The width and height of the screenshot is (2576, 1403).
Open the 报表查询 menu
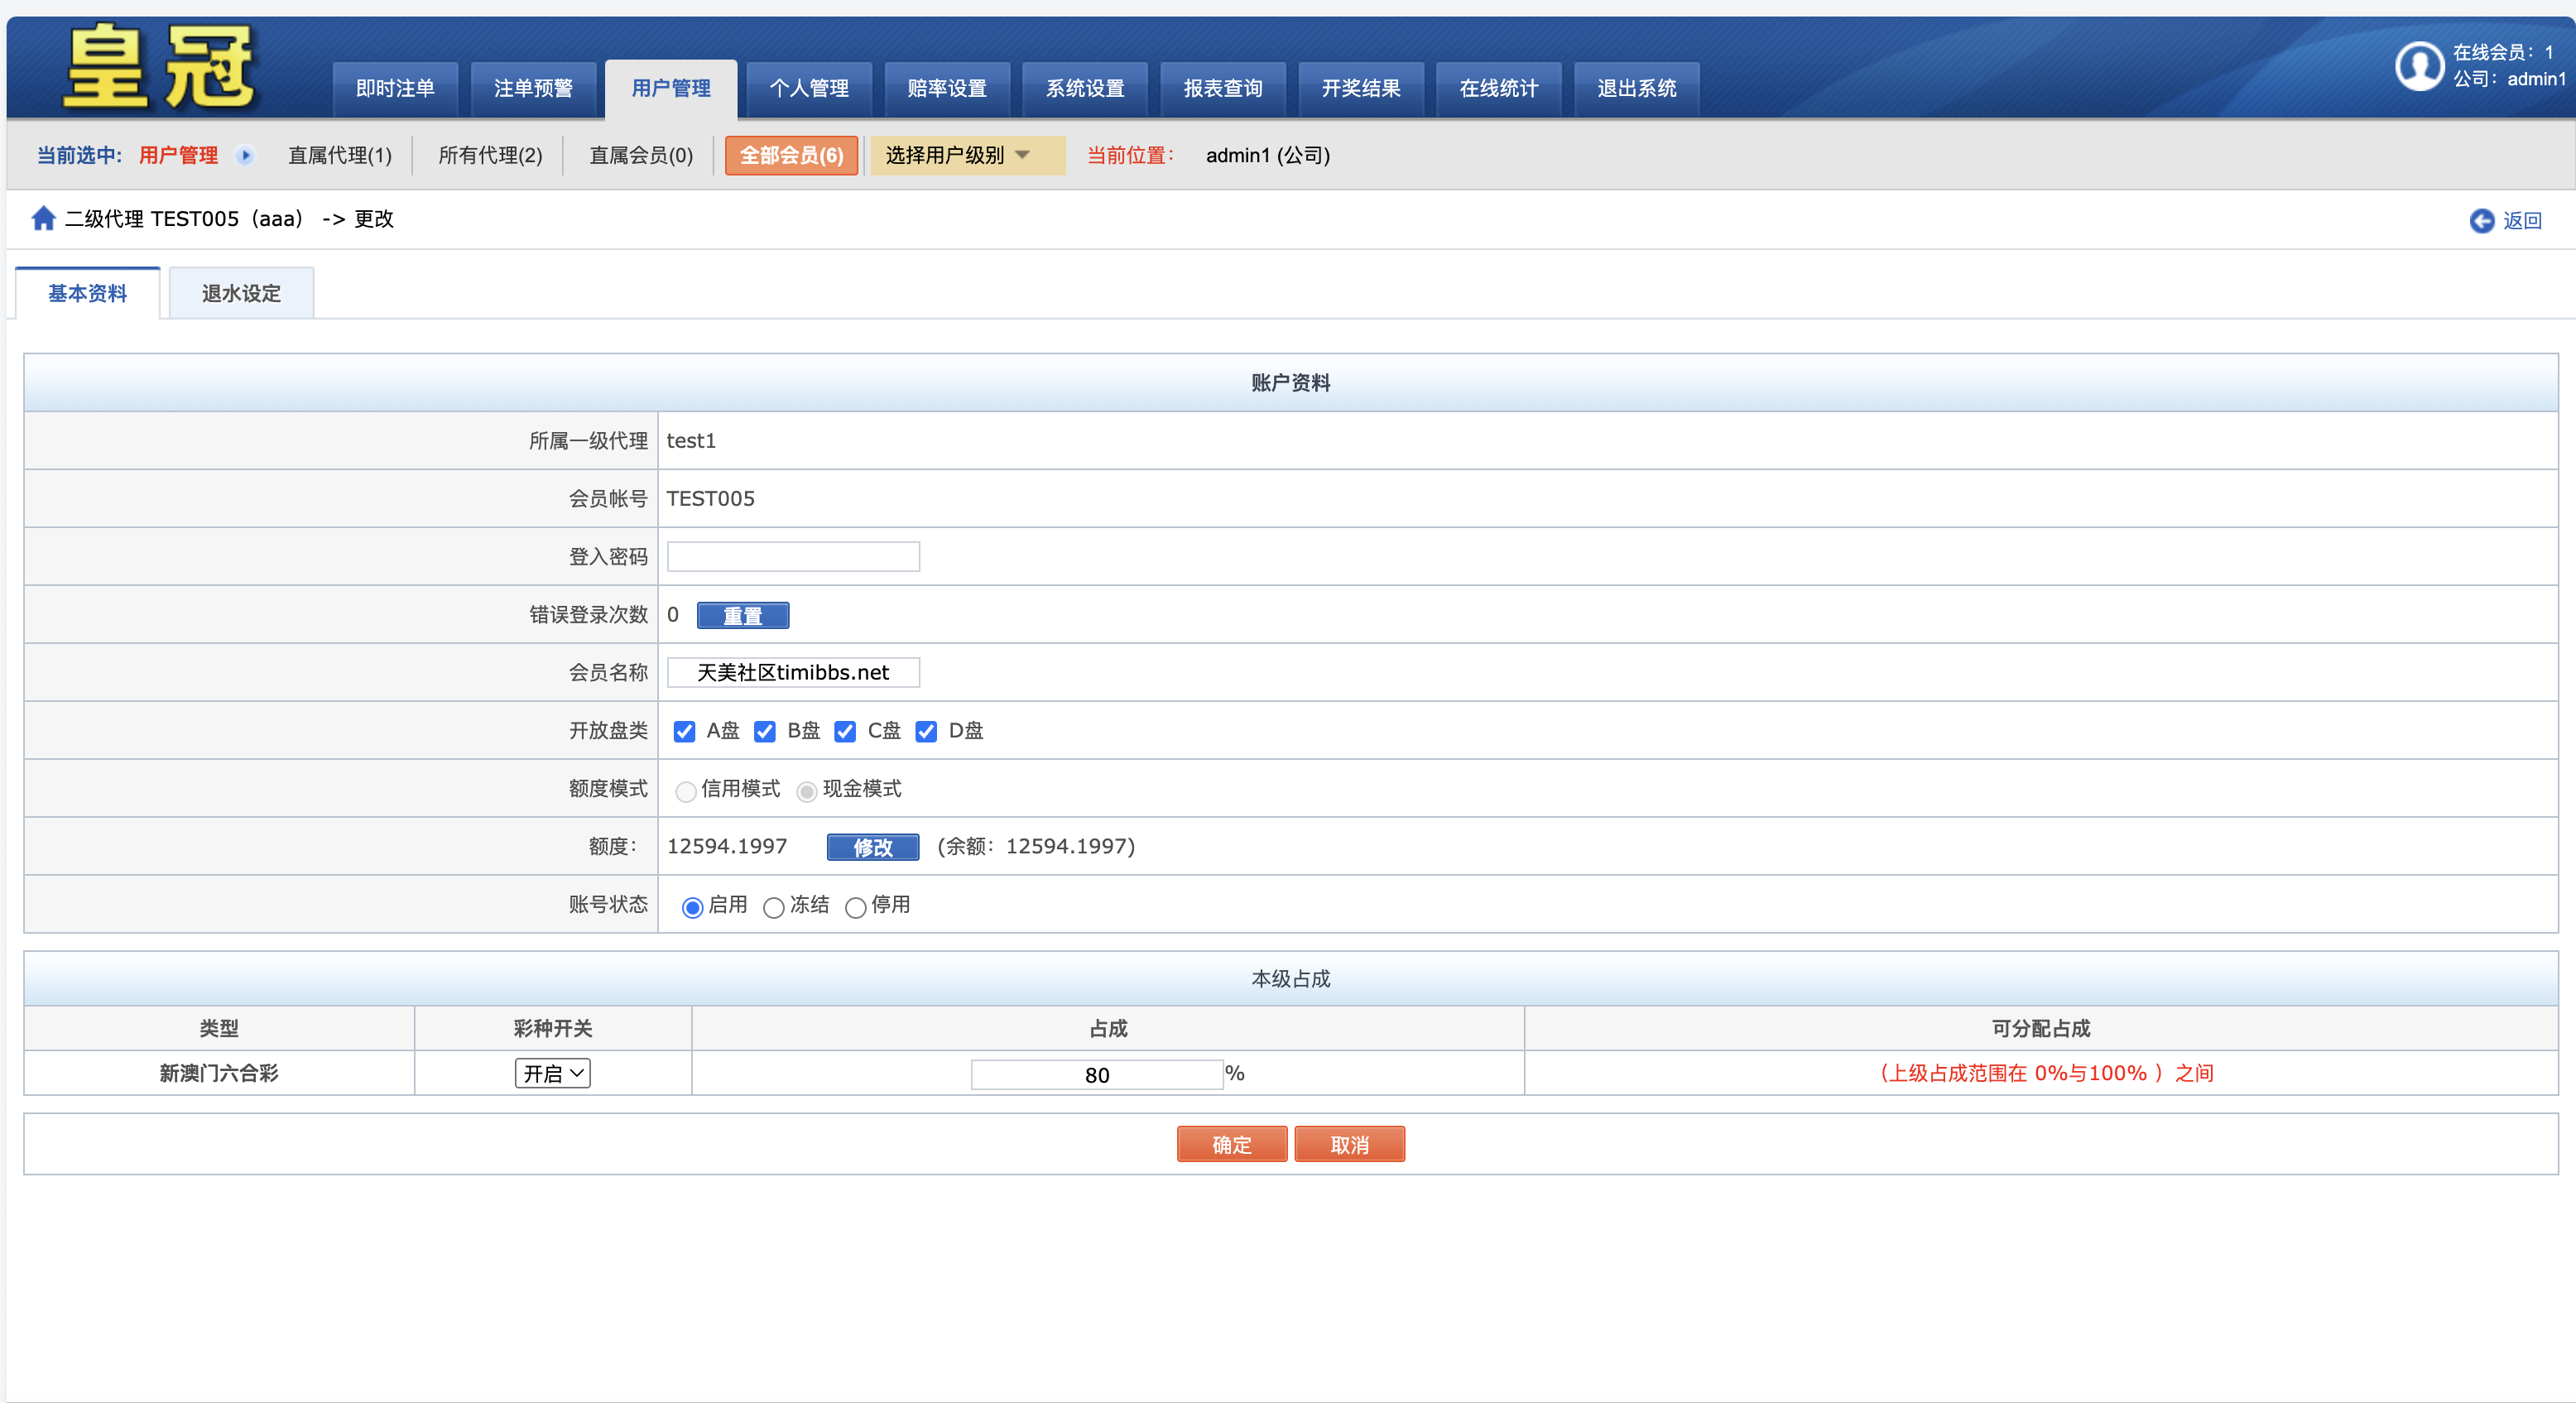[1222, 88]
